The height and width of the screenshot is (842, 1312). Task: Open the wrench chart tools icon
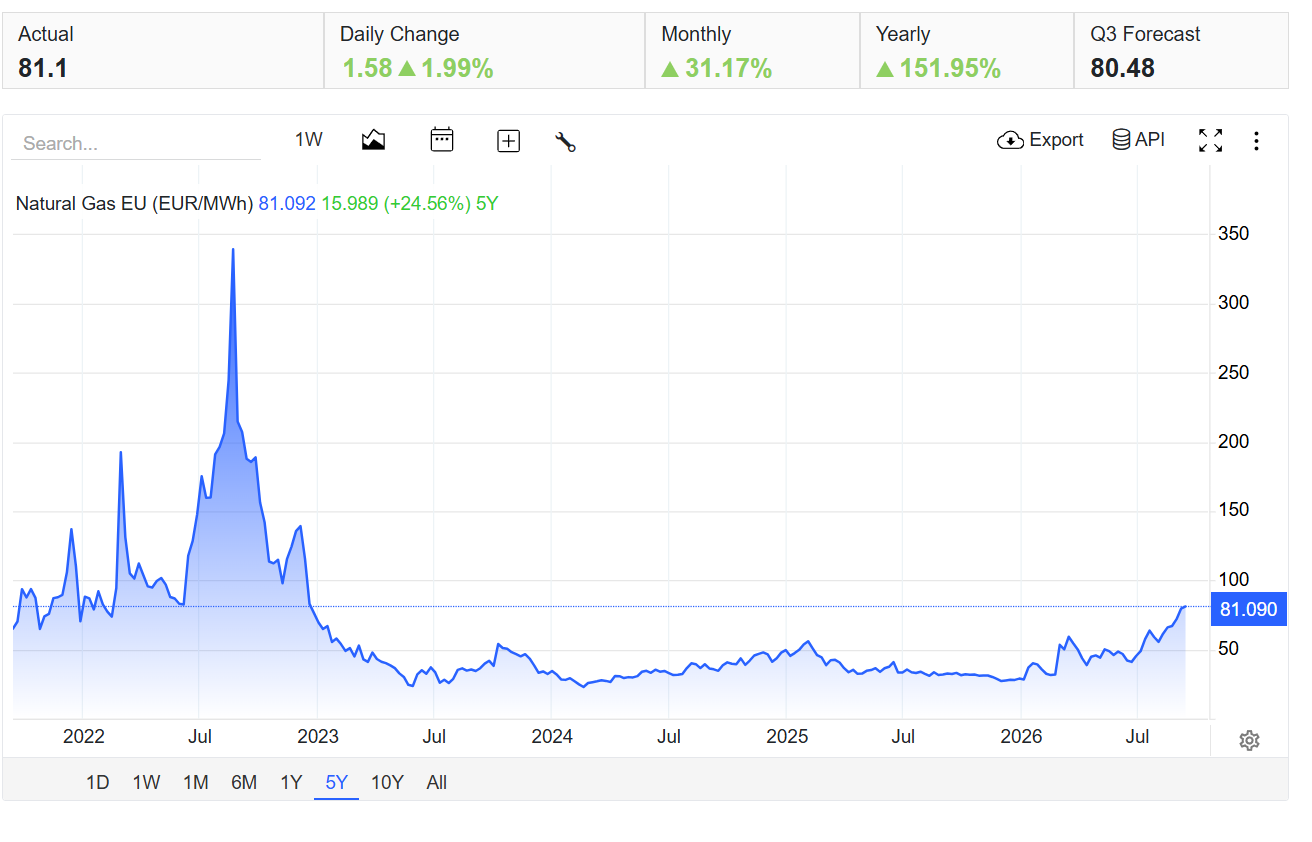[x=565, y=141]
